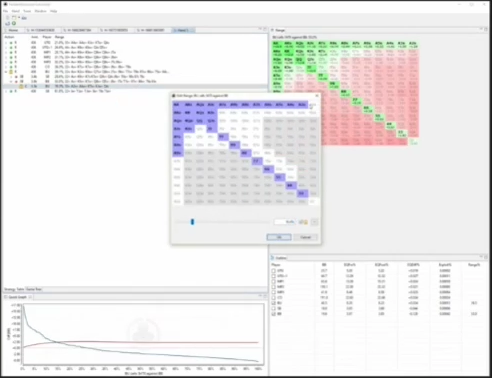Screen dimensions: 492x378
Task: Expand the MP1 row in hand tree
Action: [x=6, y=52]
